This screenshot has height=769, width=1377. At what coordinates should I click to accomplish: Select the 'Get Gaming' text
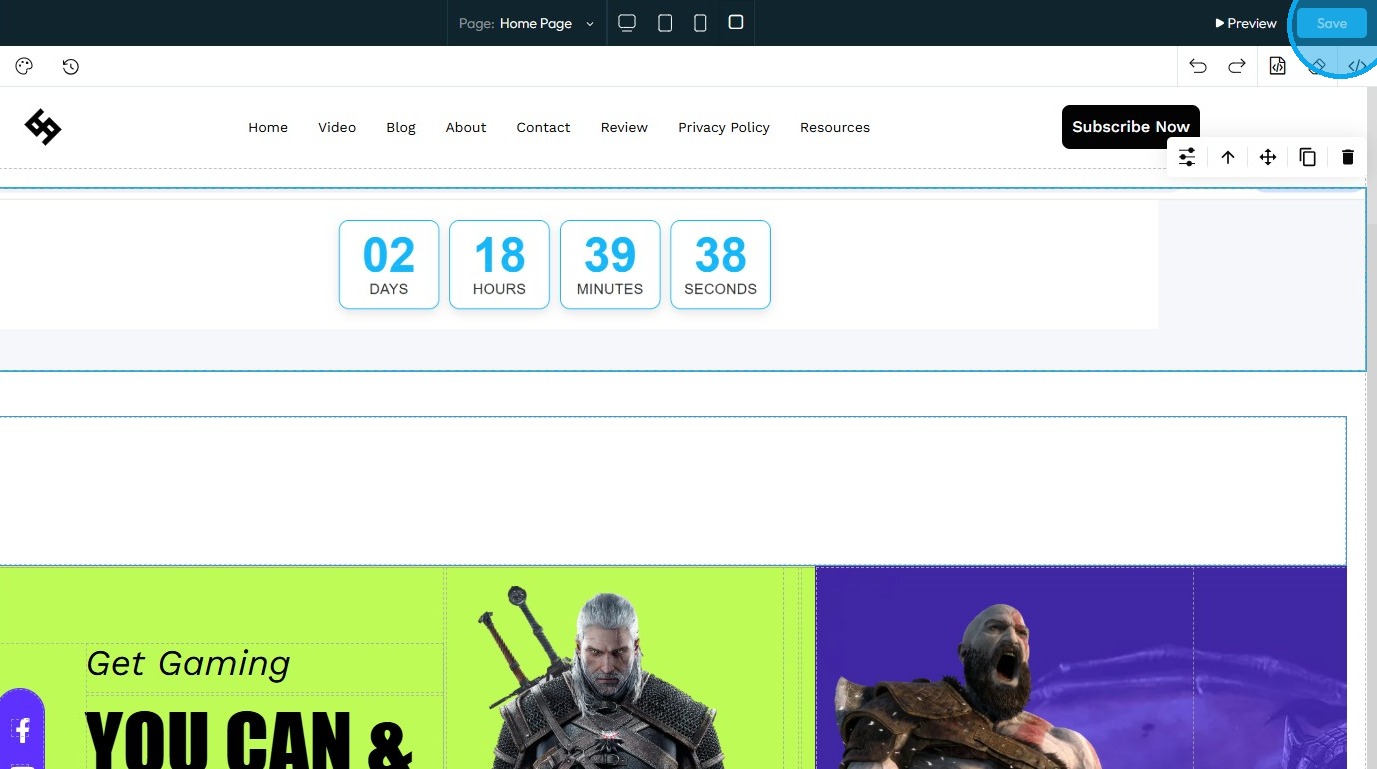pyautogui.click(x=188, y=663)
